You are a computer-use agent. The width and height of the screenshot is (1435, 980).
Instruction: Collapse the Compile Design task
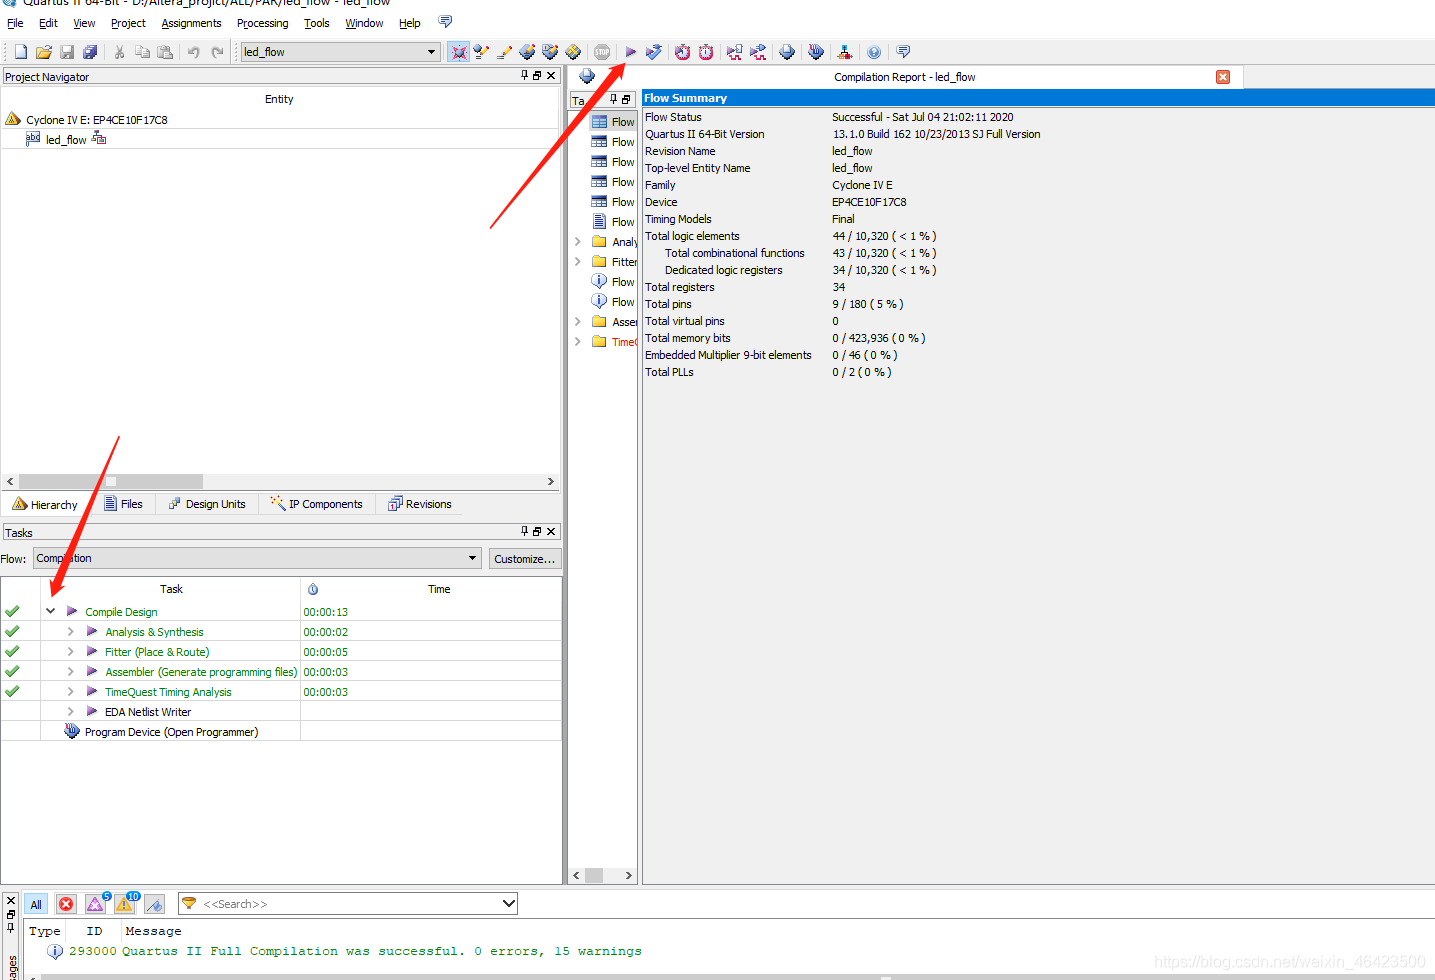click(50, 611)
